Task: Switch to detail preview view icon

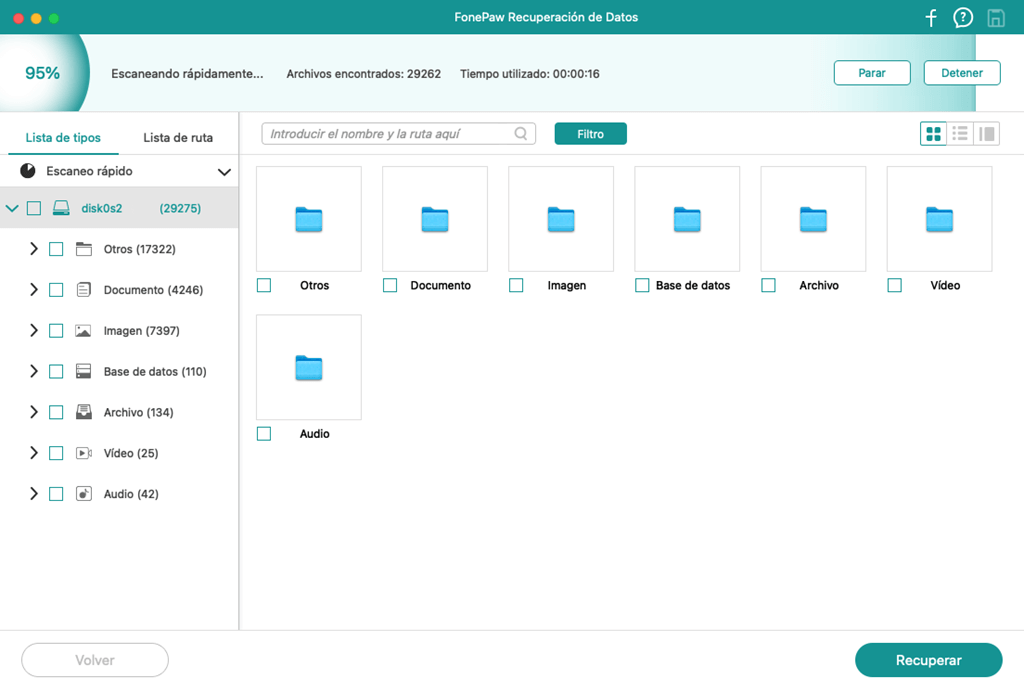Action: [986, 134]
